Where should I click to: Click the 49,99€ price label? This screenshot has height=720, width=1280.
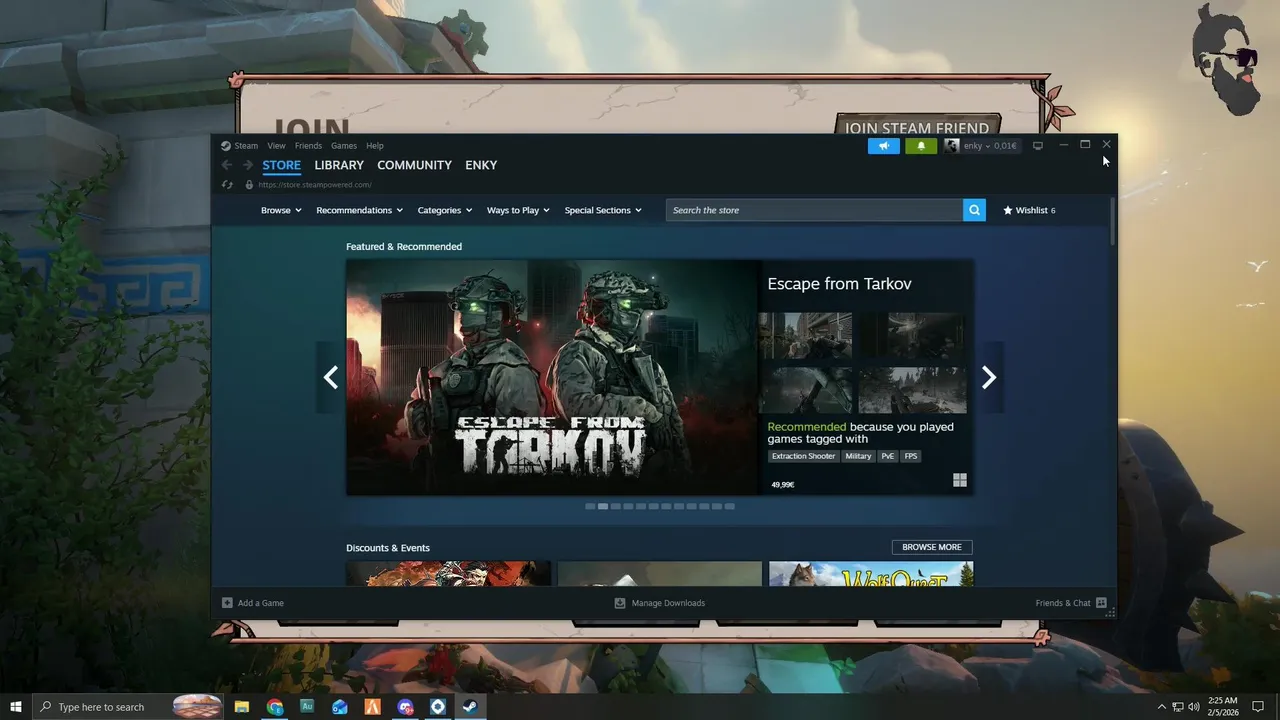[783, 485]
